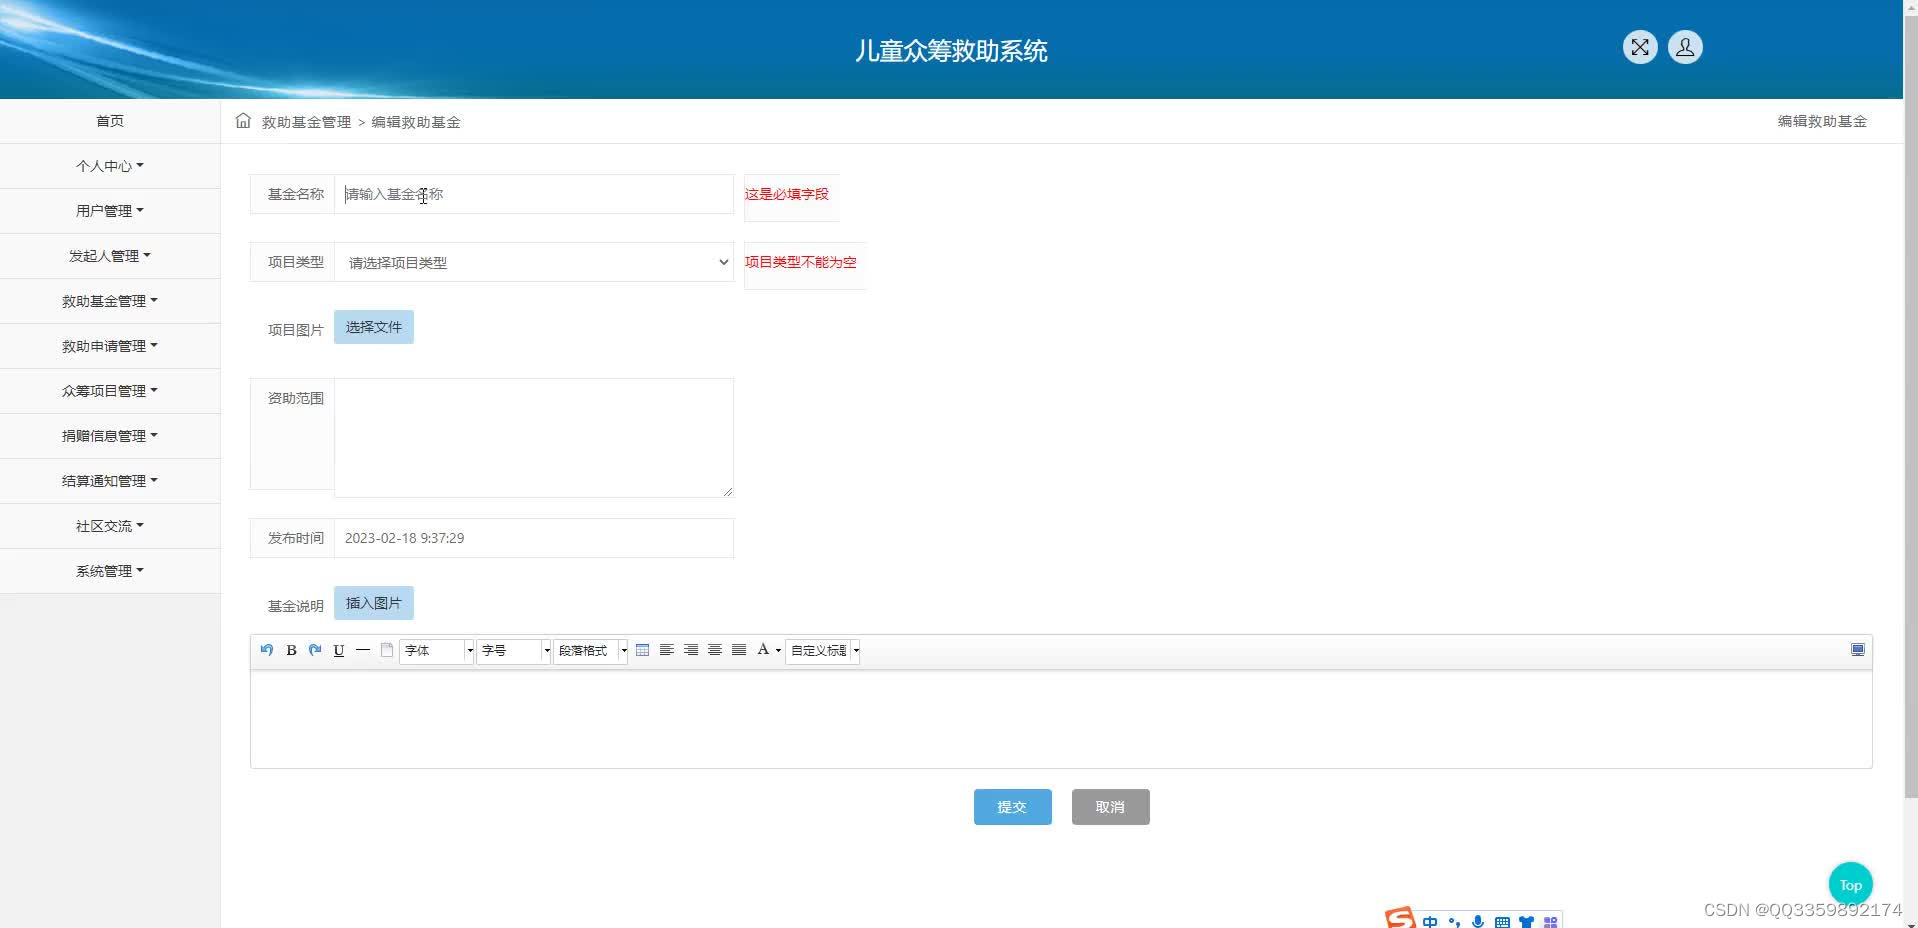Click the 编辑救助基金 title at the right
The height and width of the screenshot is (928, 1918).
1822,121
